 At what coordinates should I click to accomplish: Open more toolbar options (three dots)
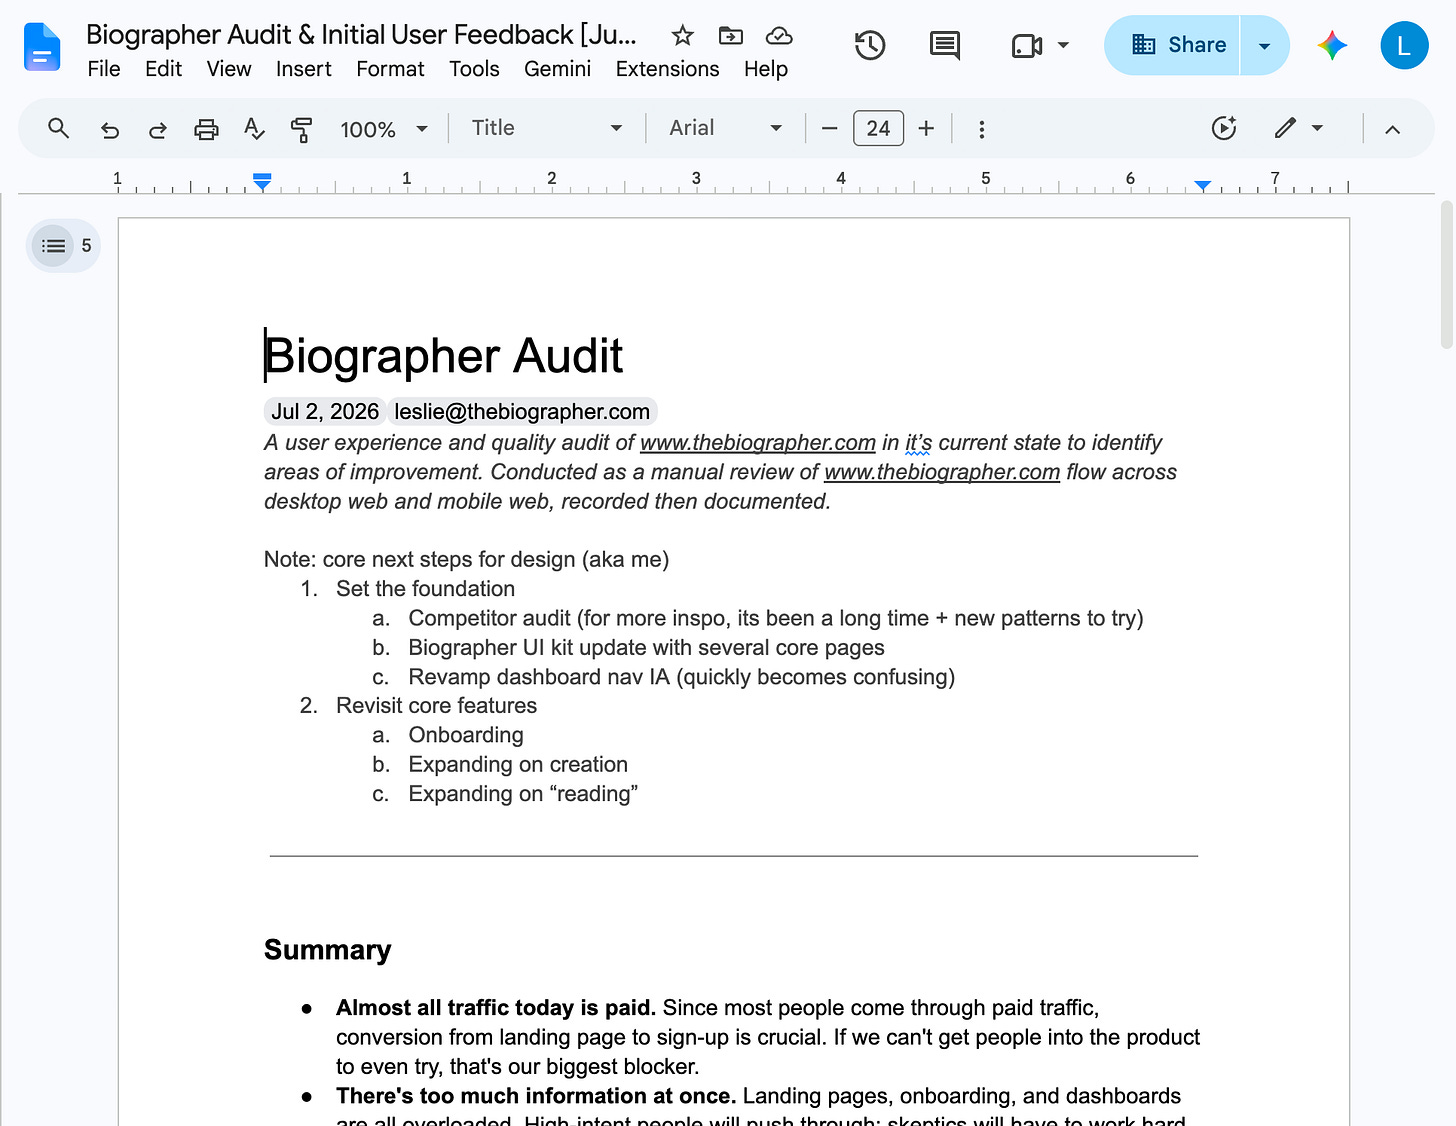tap(982, 129)
